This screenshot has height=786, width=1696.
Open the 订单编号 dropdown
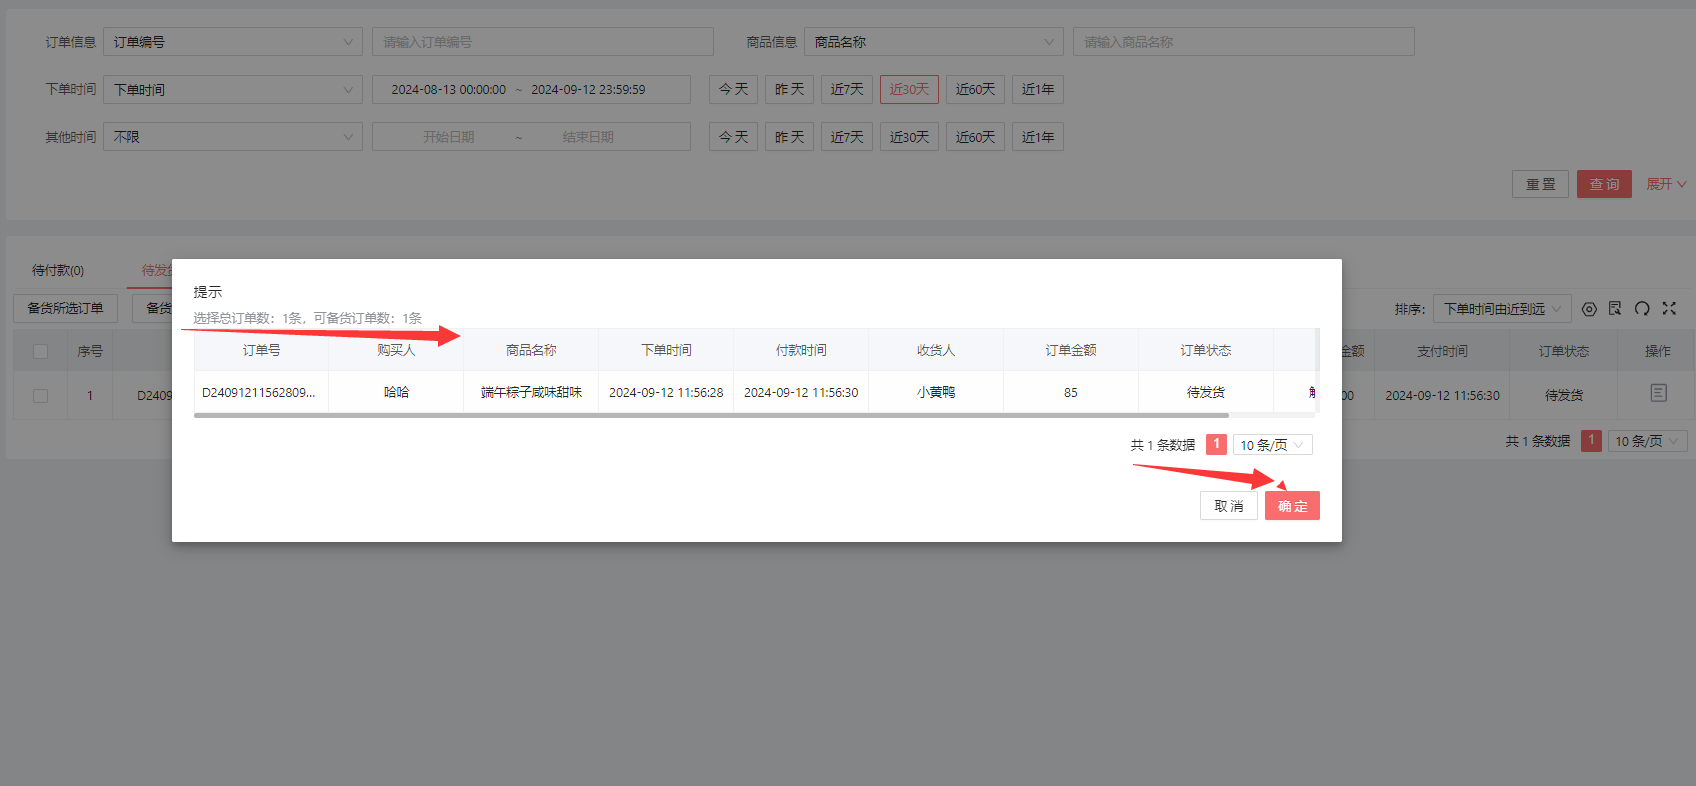click(233, 42)
